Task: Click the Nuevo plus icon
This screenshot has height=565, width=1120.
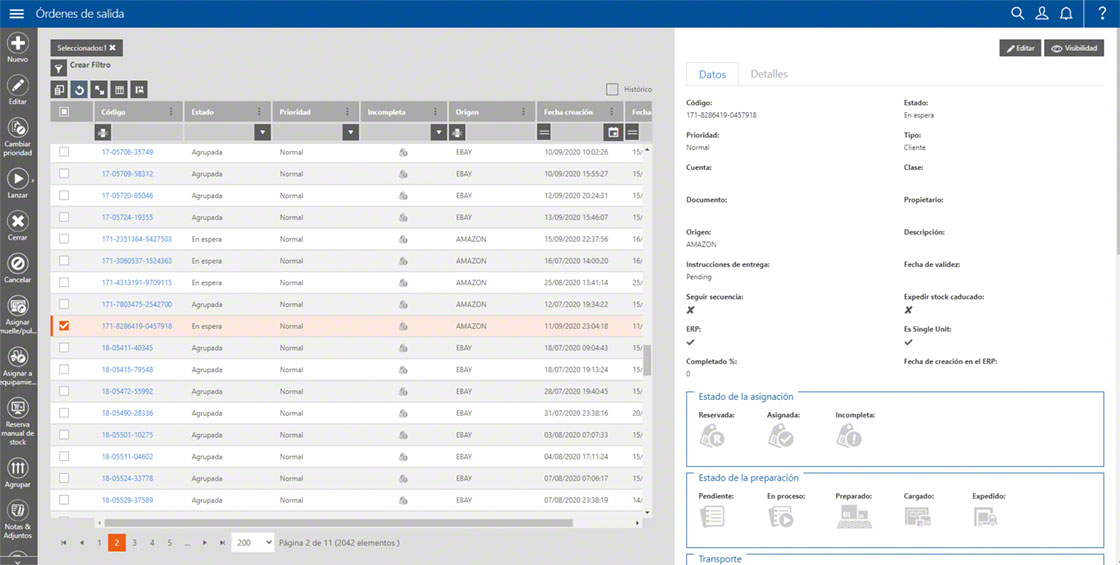Action: click(x=17, y=44)
